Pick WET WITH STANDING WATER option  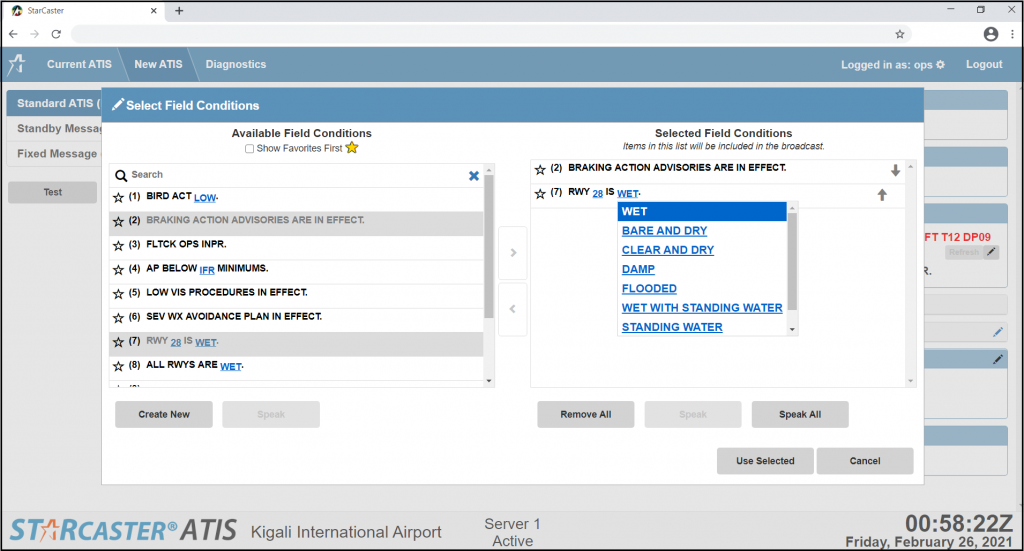[701, 308]
